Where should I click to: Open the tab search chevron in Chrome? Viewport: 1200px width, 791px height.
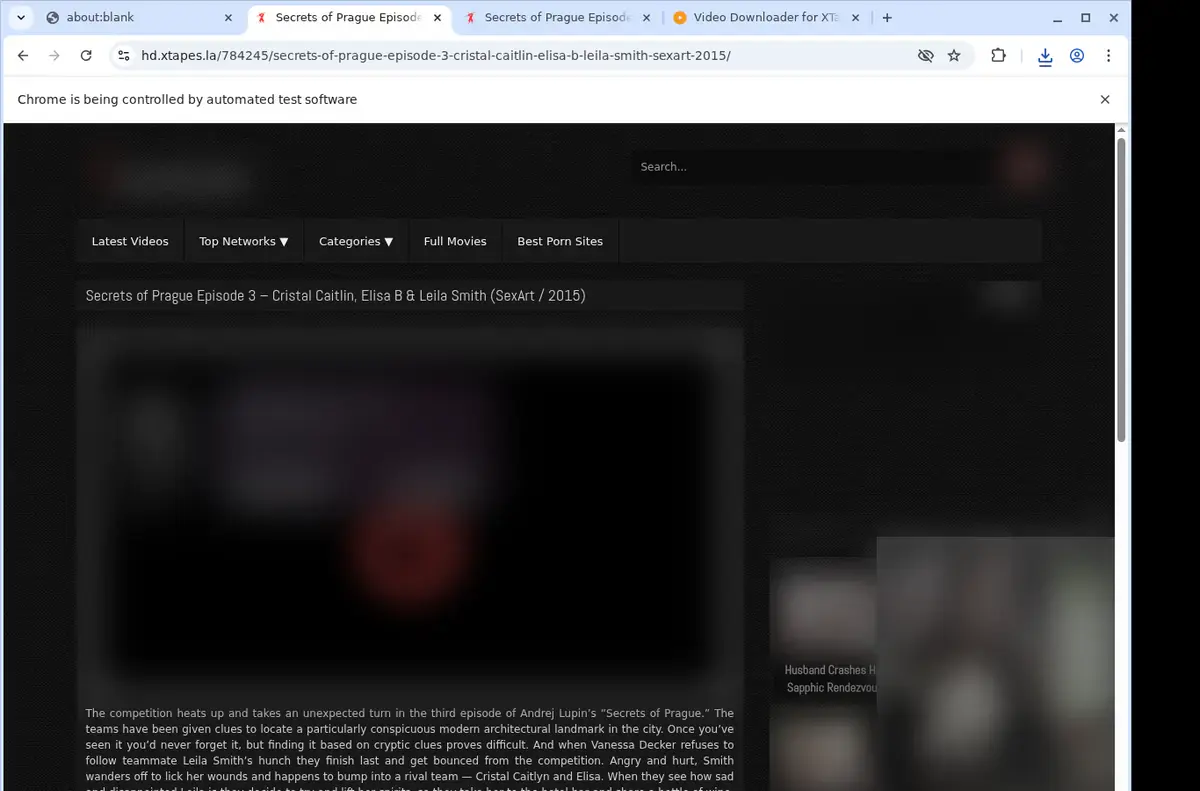coord(21,18)
